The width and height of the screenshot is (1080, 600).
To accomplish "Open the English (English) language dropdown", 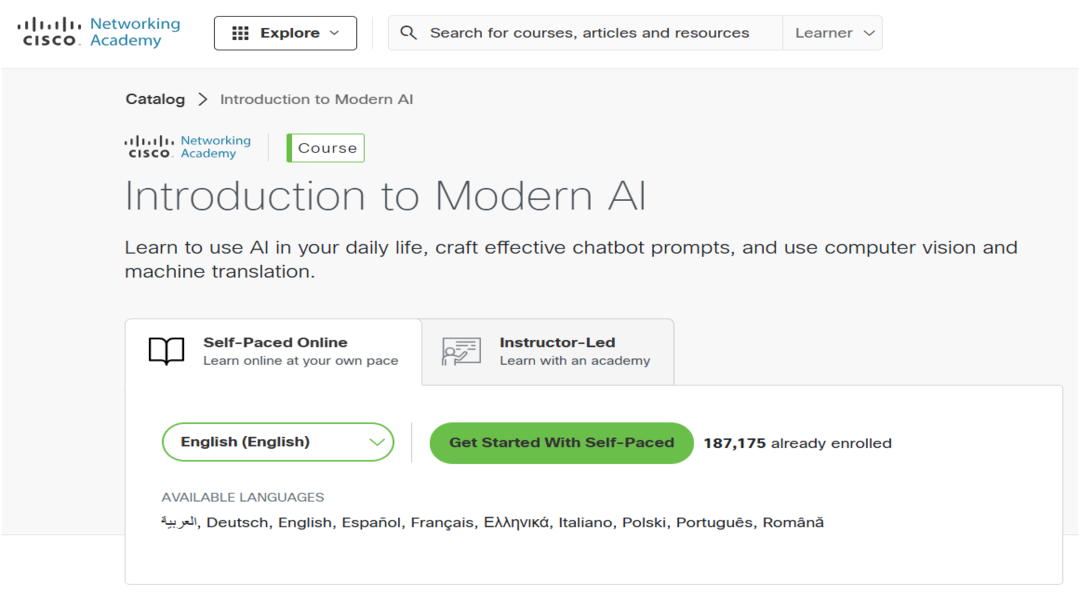I will [x=278, y=442].
